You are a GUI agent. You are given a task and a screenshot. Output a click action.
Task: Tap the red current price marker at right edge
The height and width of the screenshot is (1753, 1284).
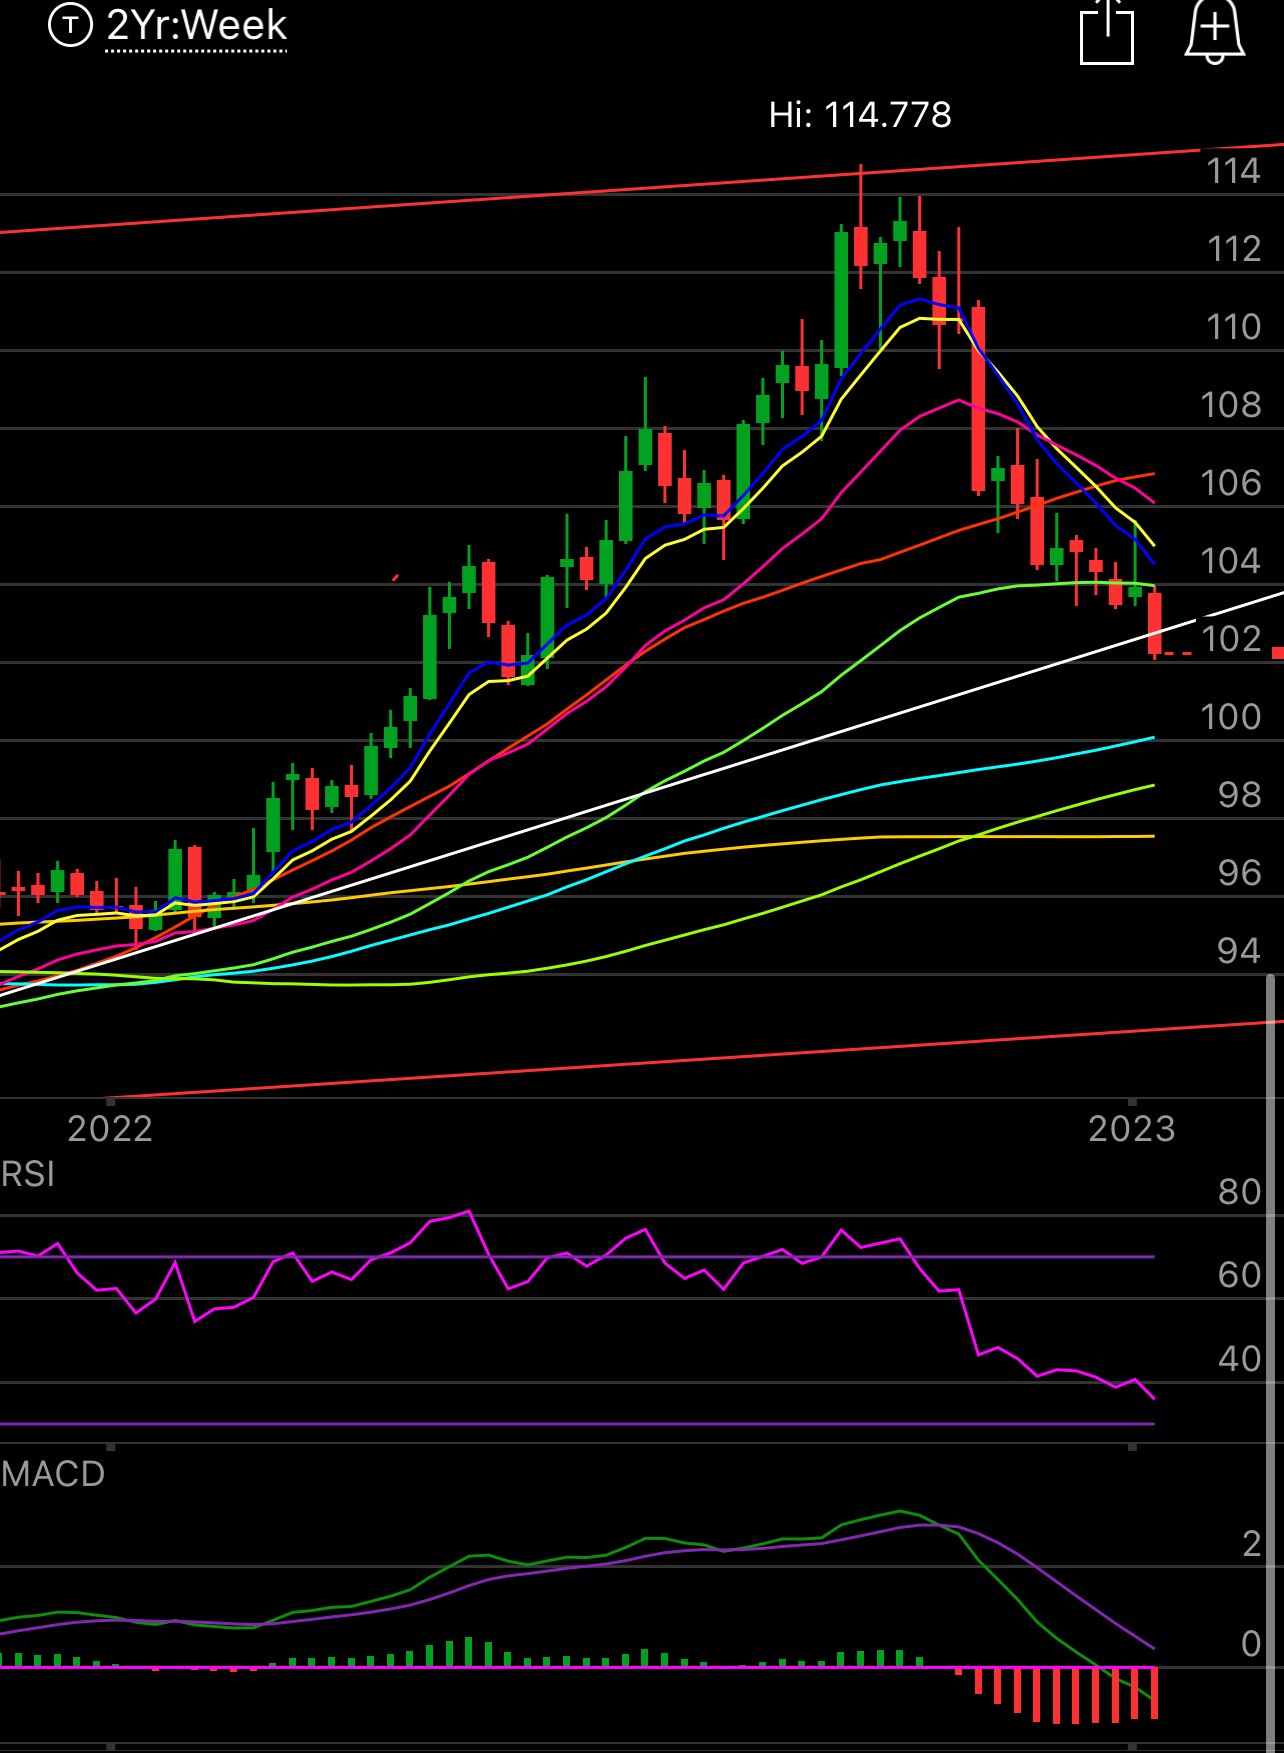click(1278, 653)
